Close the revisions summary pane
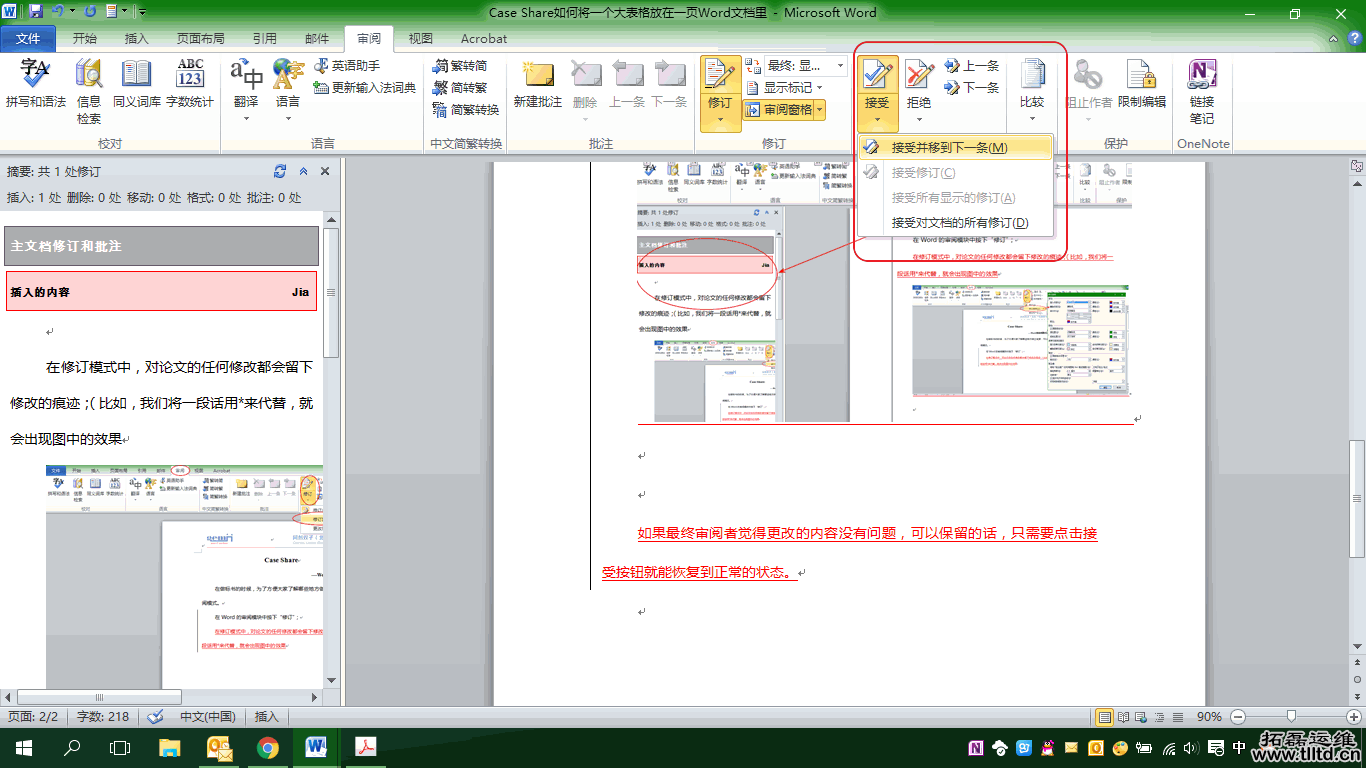The width and height of the screenshot is (1366, 768). coord(325,172)
